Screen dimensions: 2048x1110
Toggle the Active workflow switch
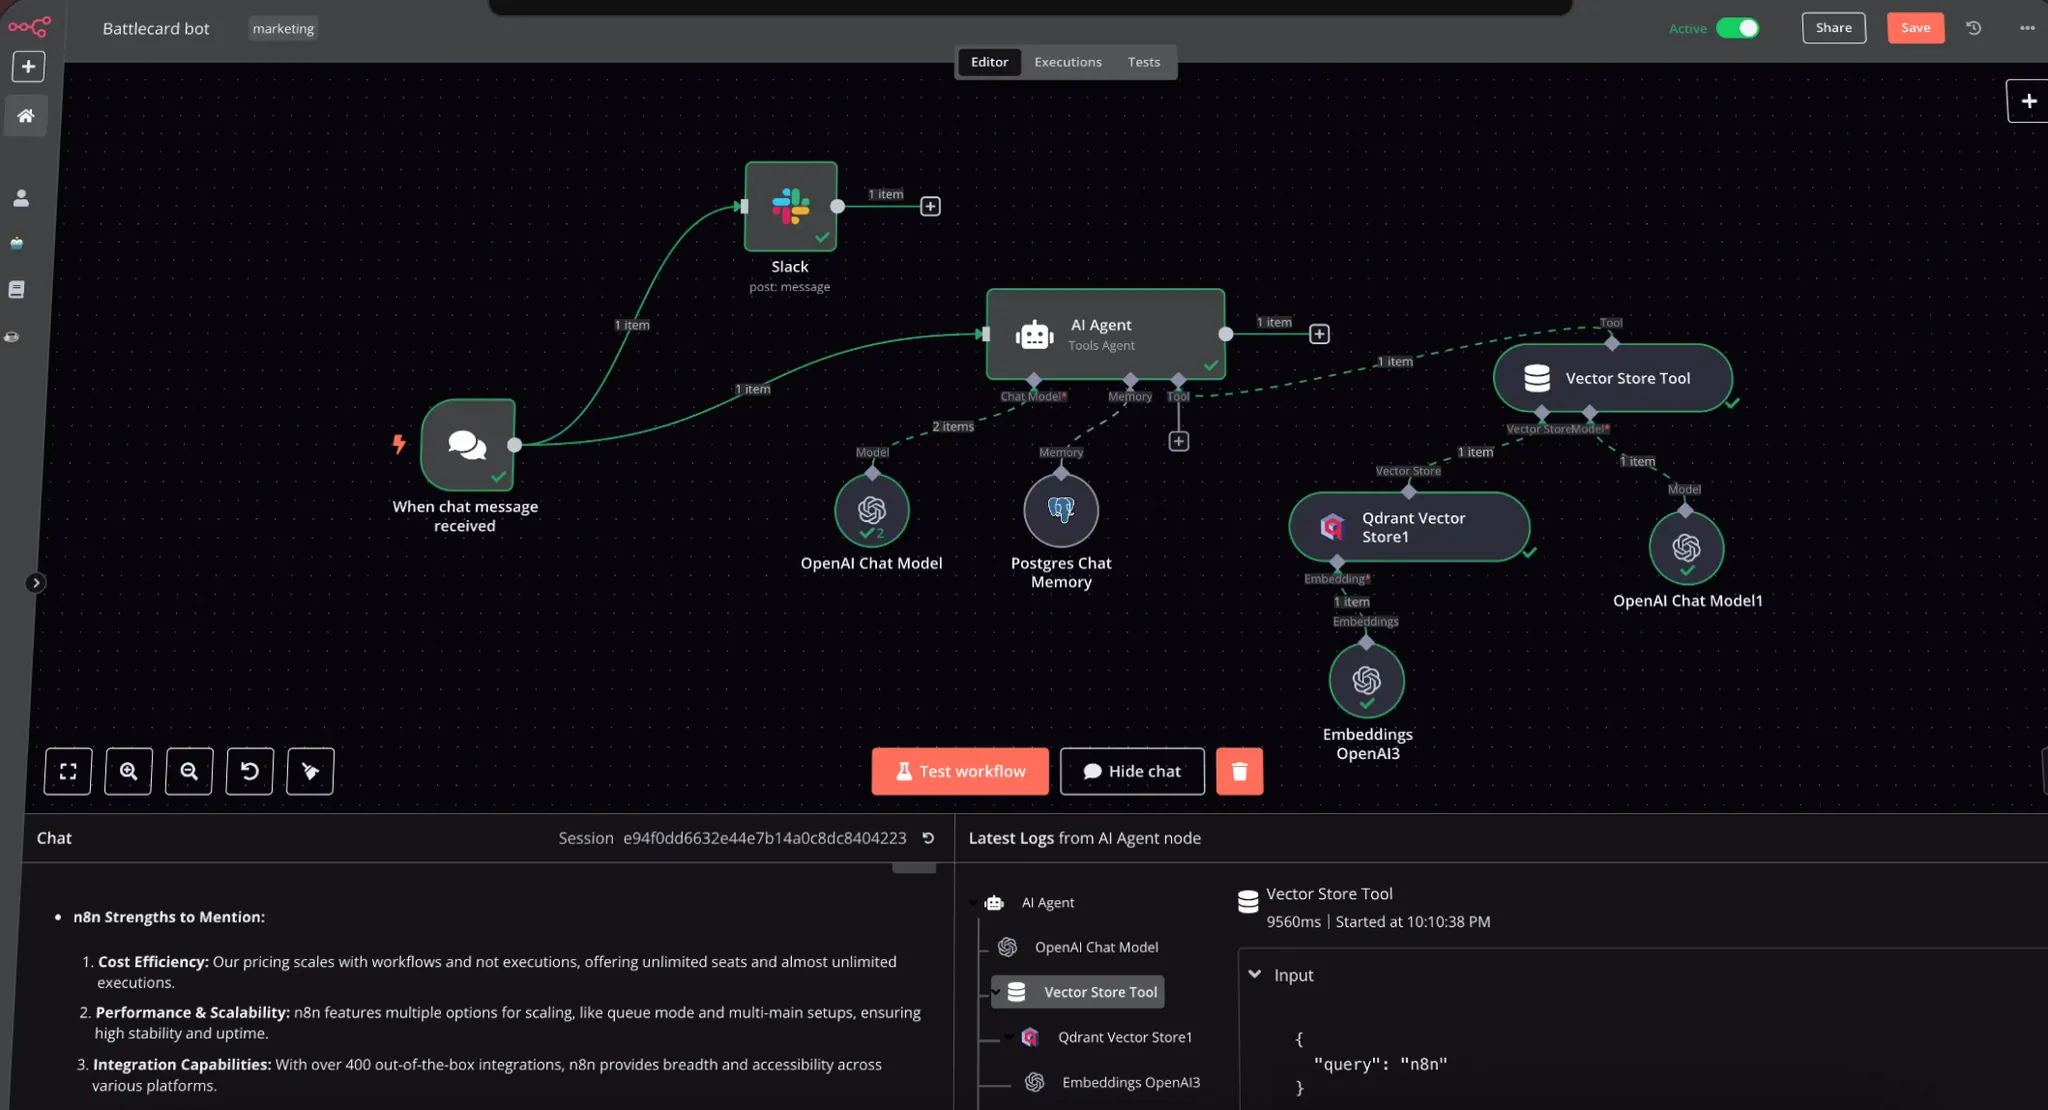coord(1737,28)
